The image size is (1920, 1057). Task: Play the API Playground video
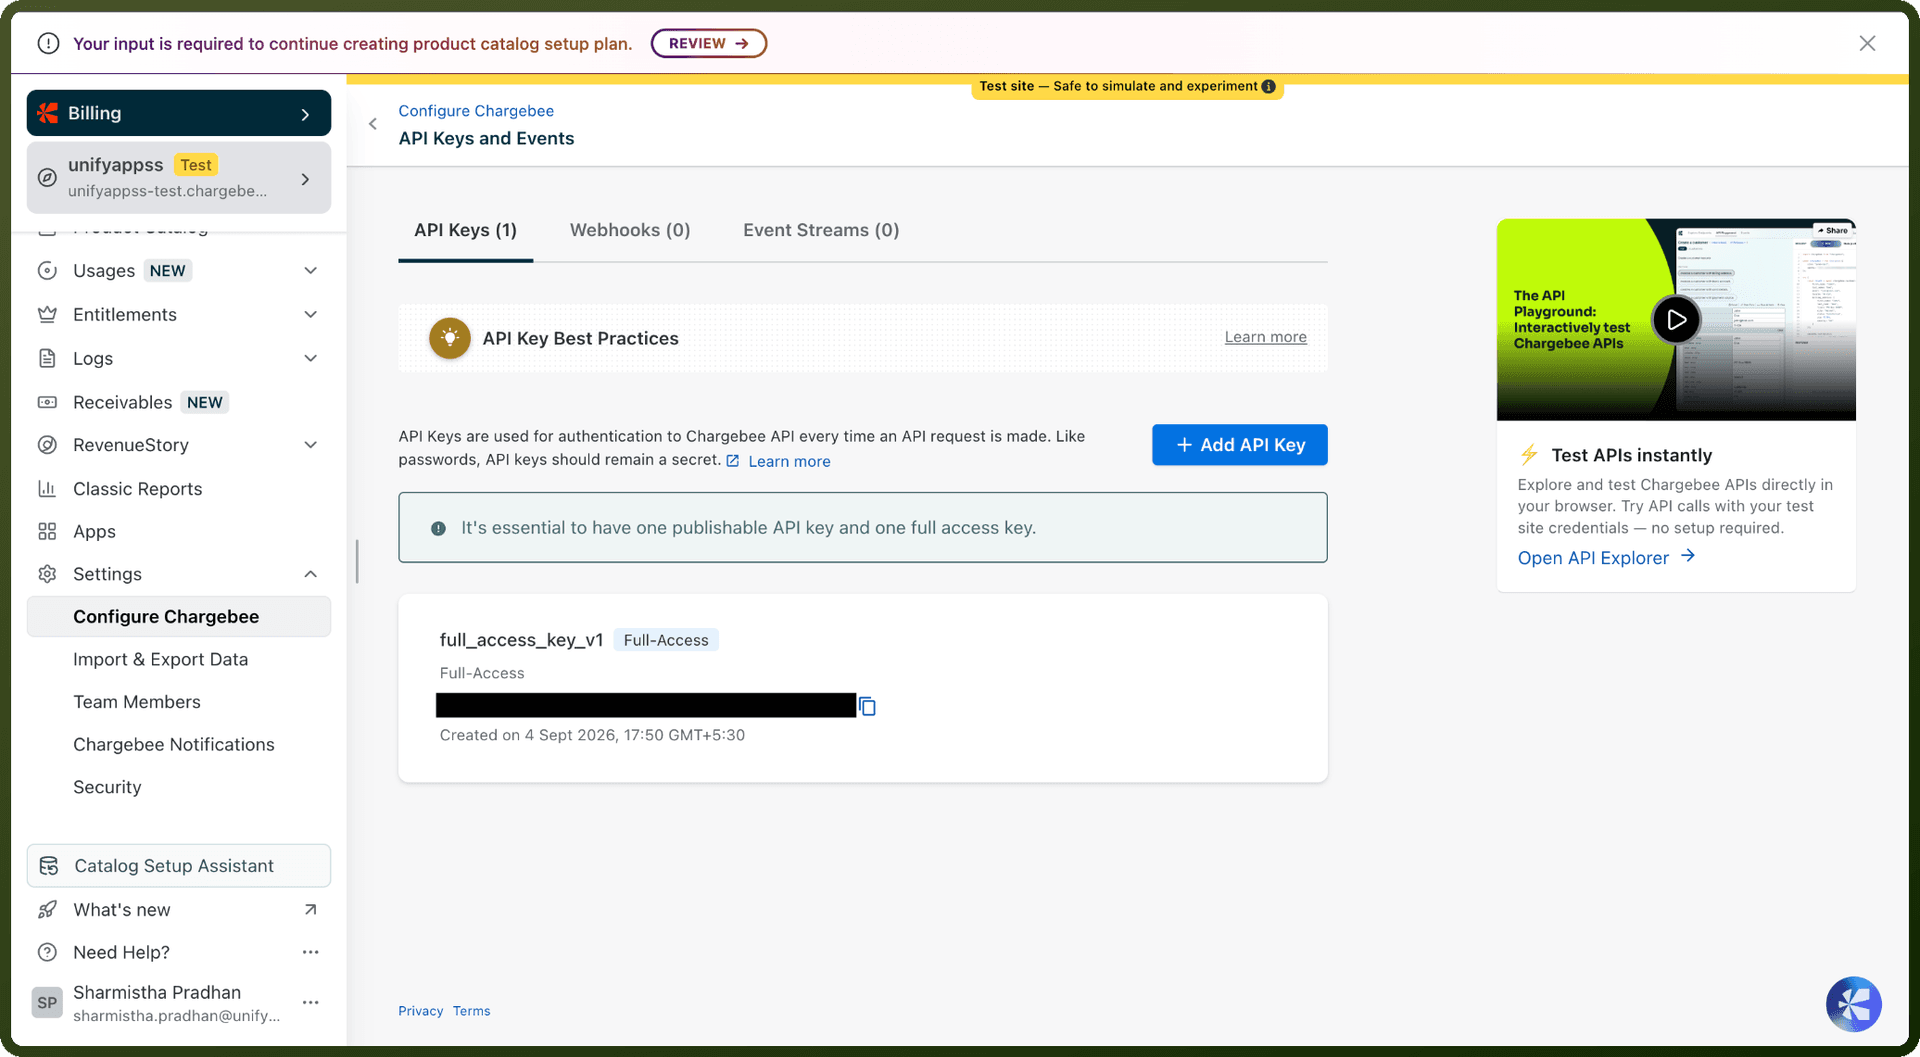click(1676, 320)
